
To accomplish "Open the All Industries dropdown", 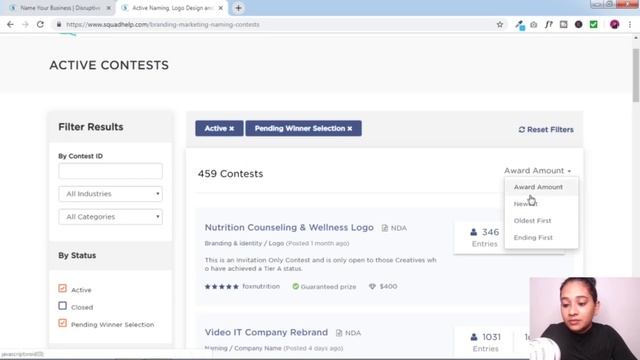I will tap(110, 194).
